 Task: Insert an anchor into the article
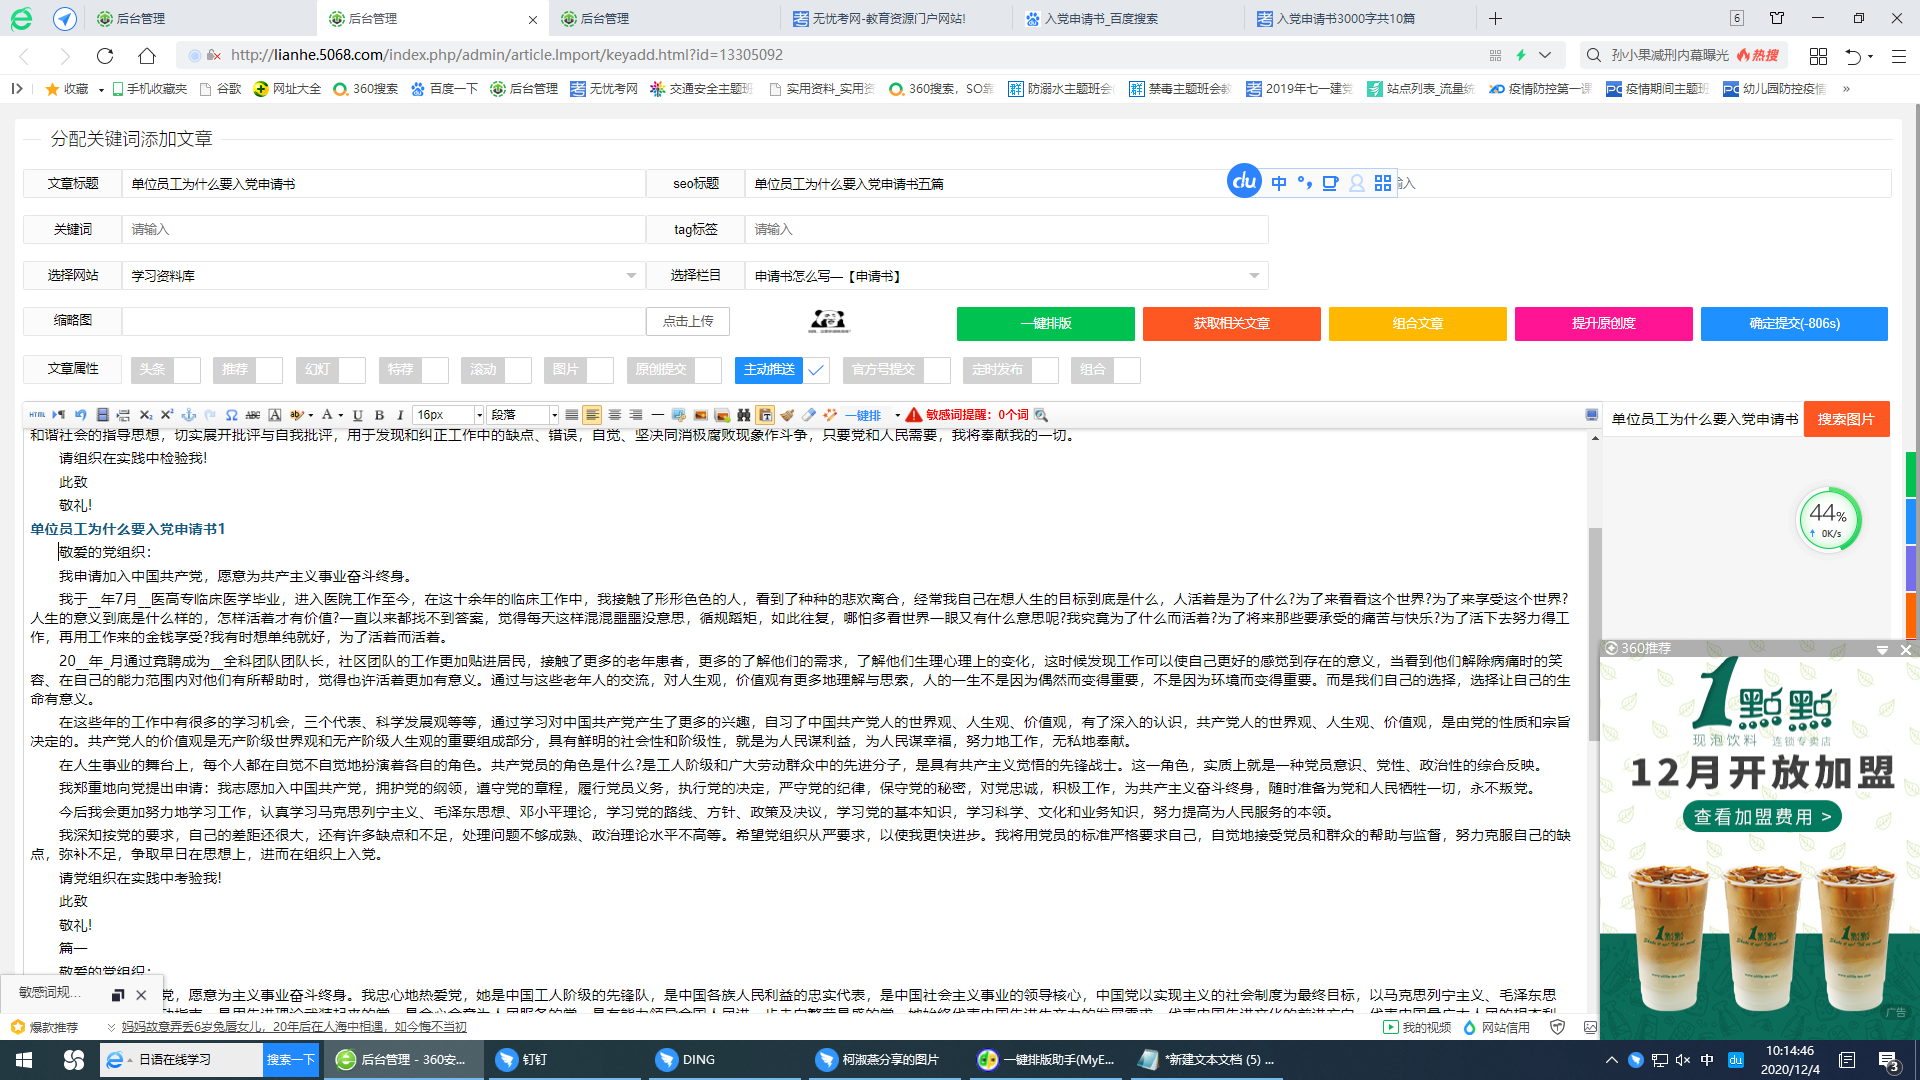(188, 414)
